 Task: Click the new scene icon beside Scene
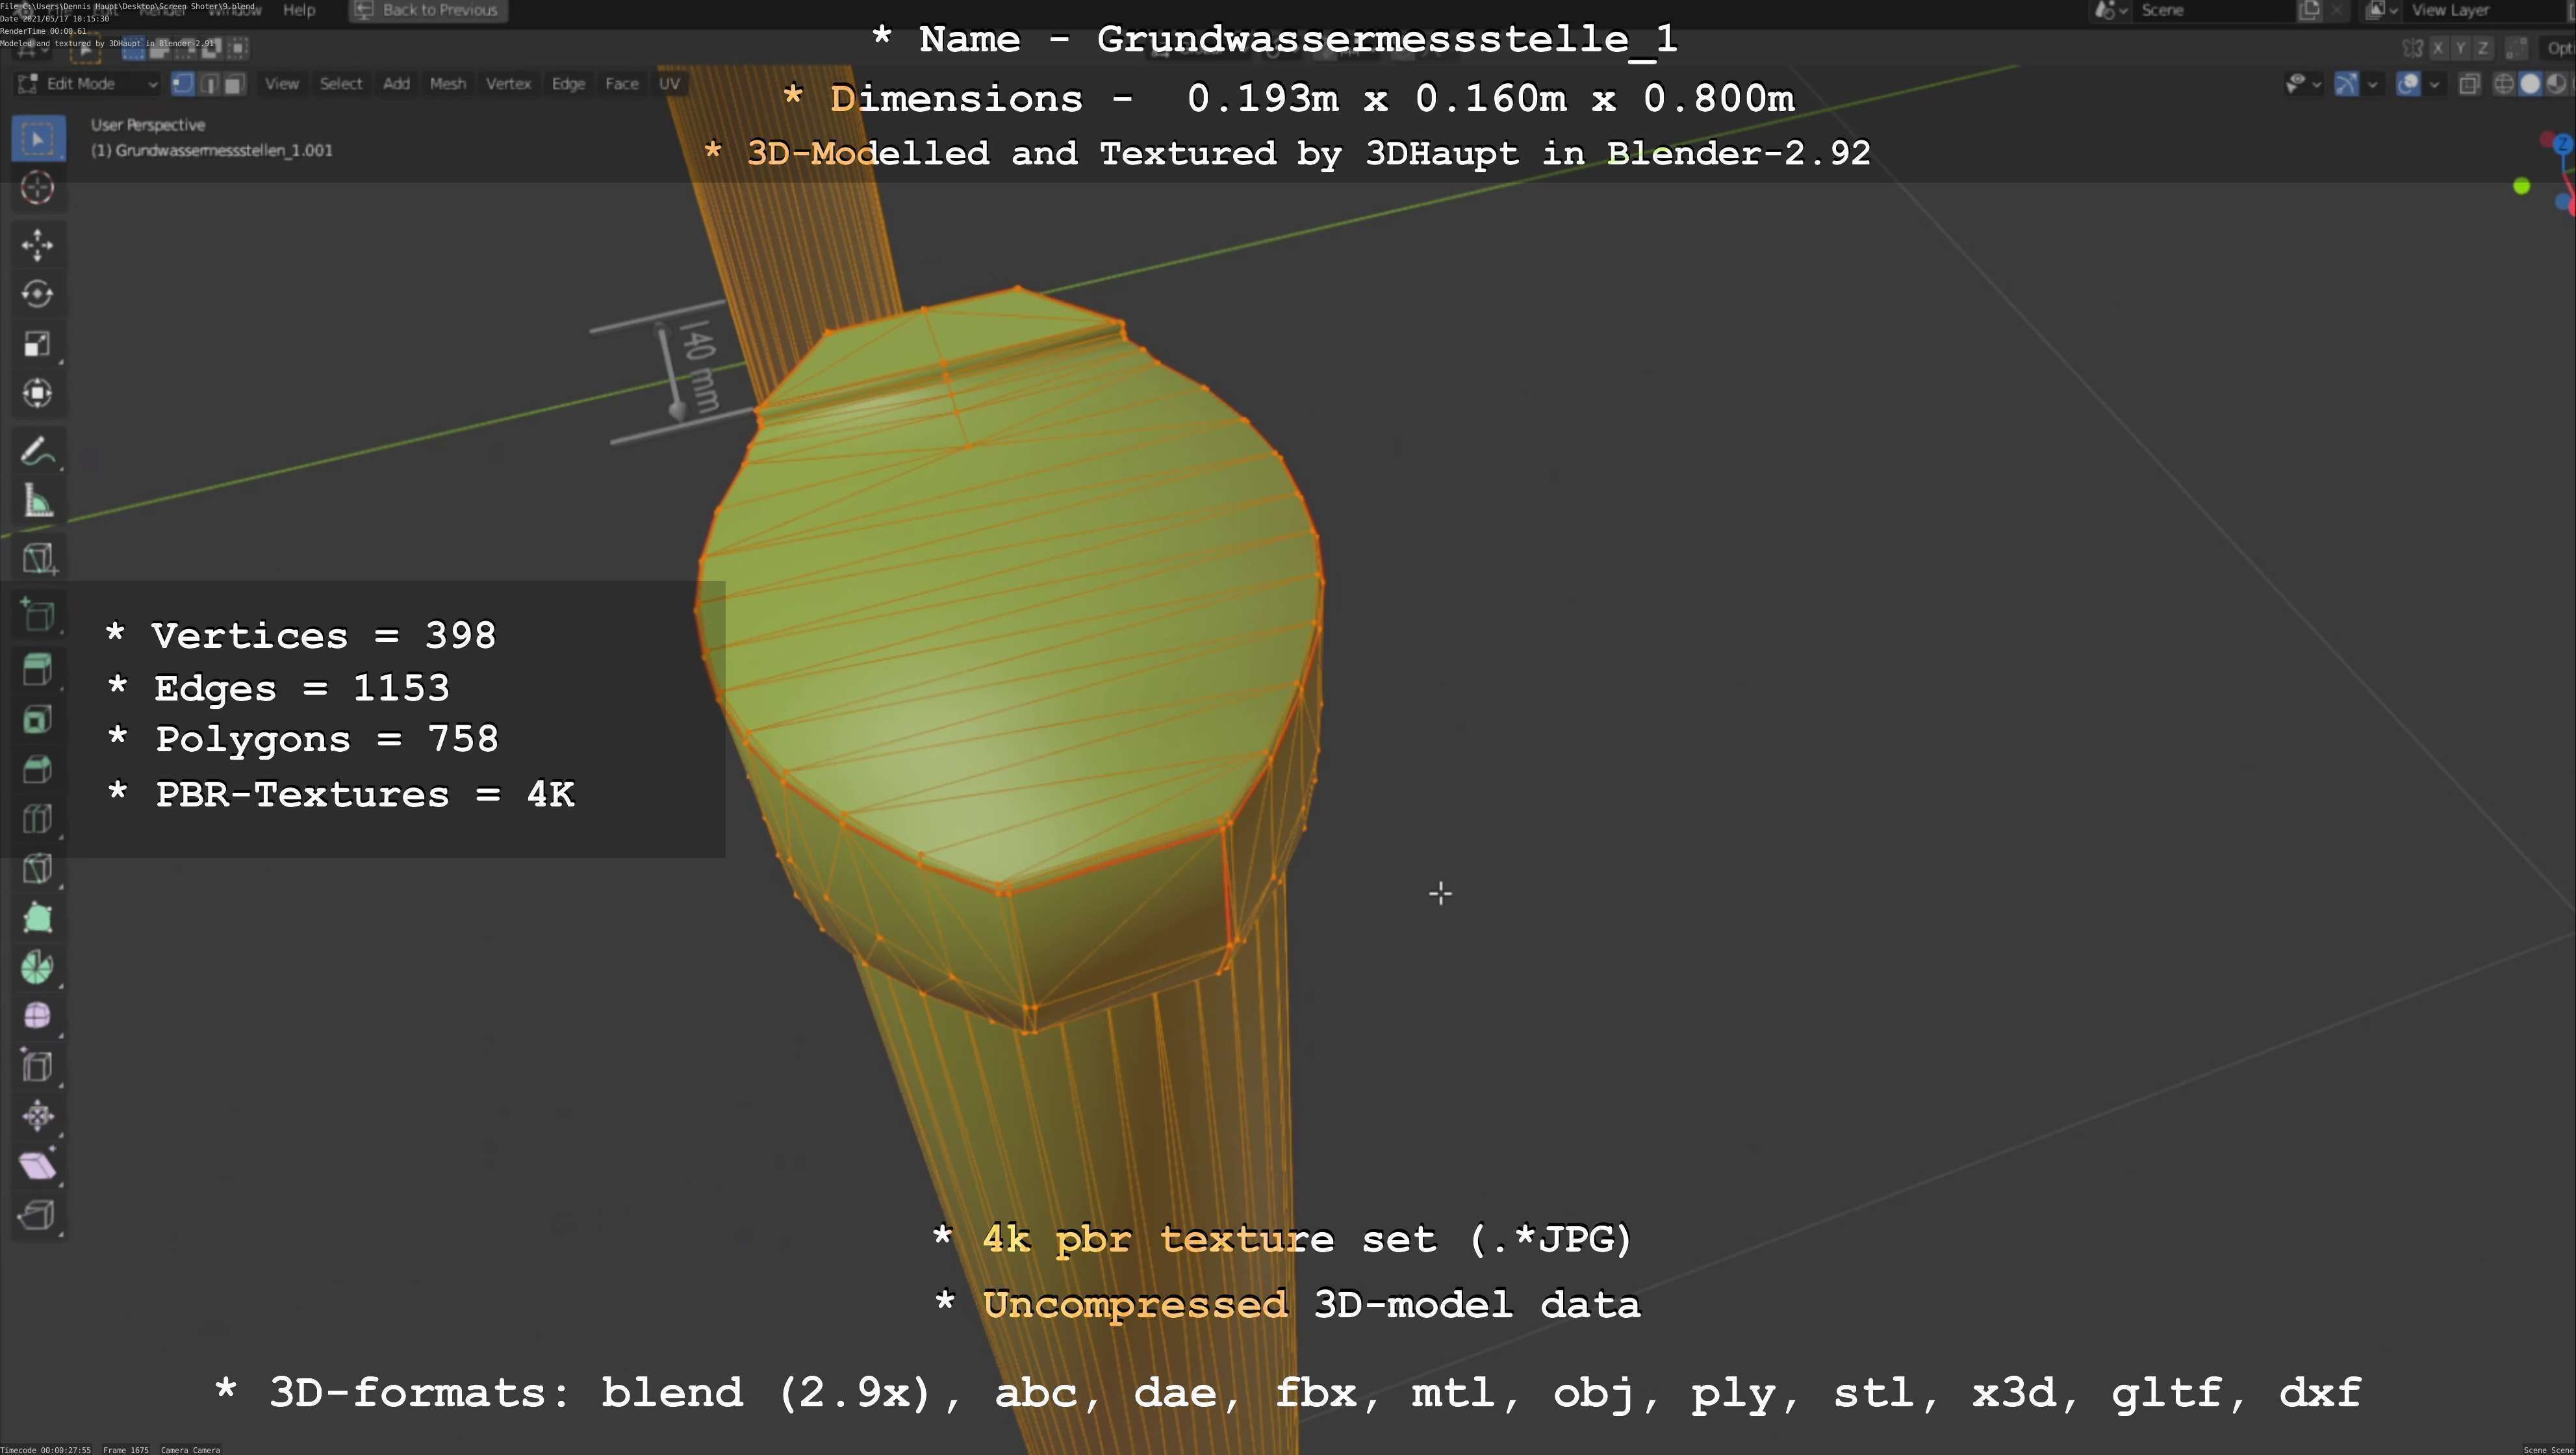(x=2310, y=10)
